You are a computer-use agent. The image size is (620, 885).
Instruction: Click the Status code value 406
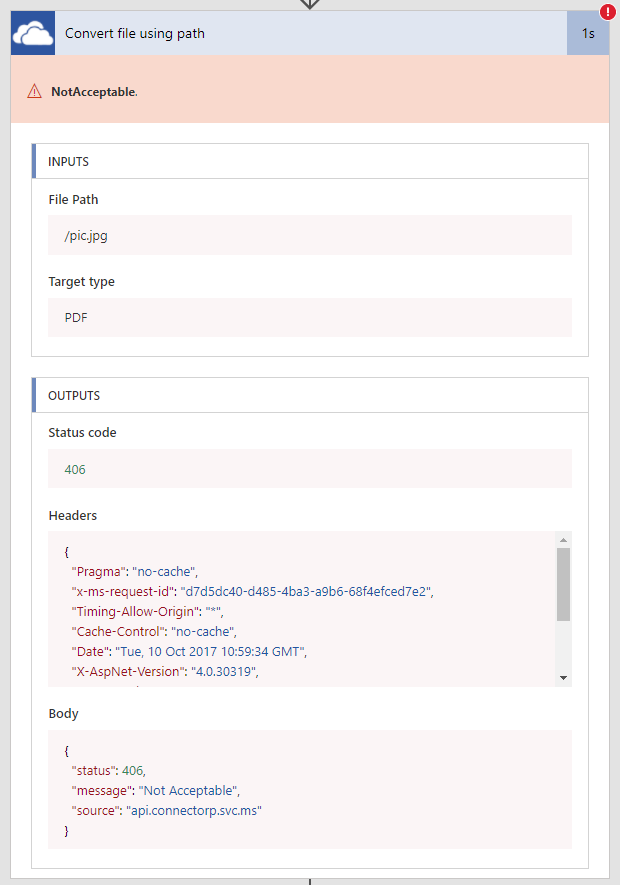(310, 468)
